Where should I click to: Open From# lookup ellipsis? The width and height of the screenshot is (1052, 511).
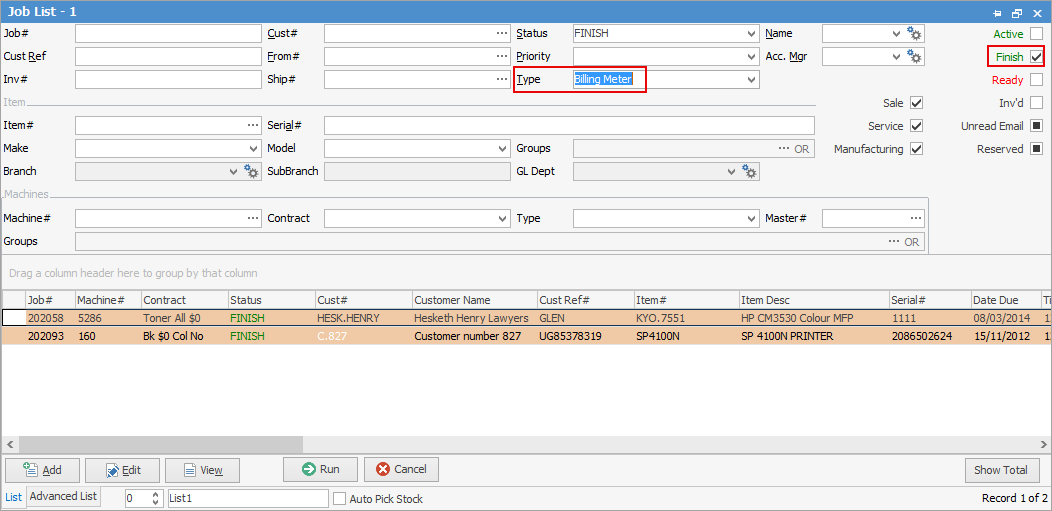(x=503, y=56)
